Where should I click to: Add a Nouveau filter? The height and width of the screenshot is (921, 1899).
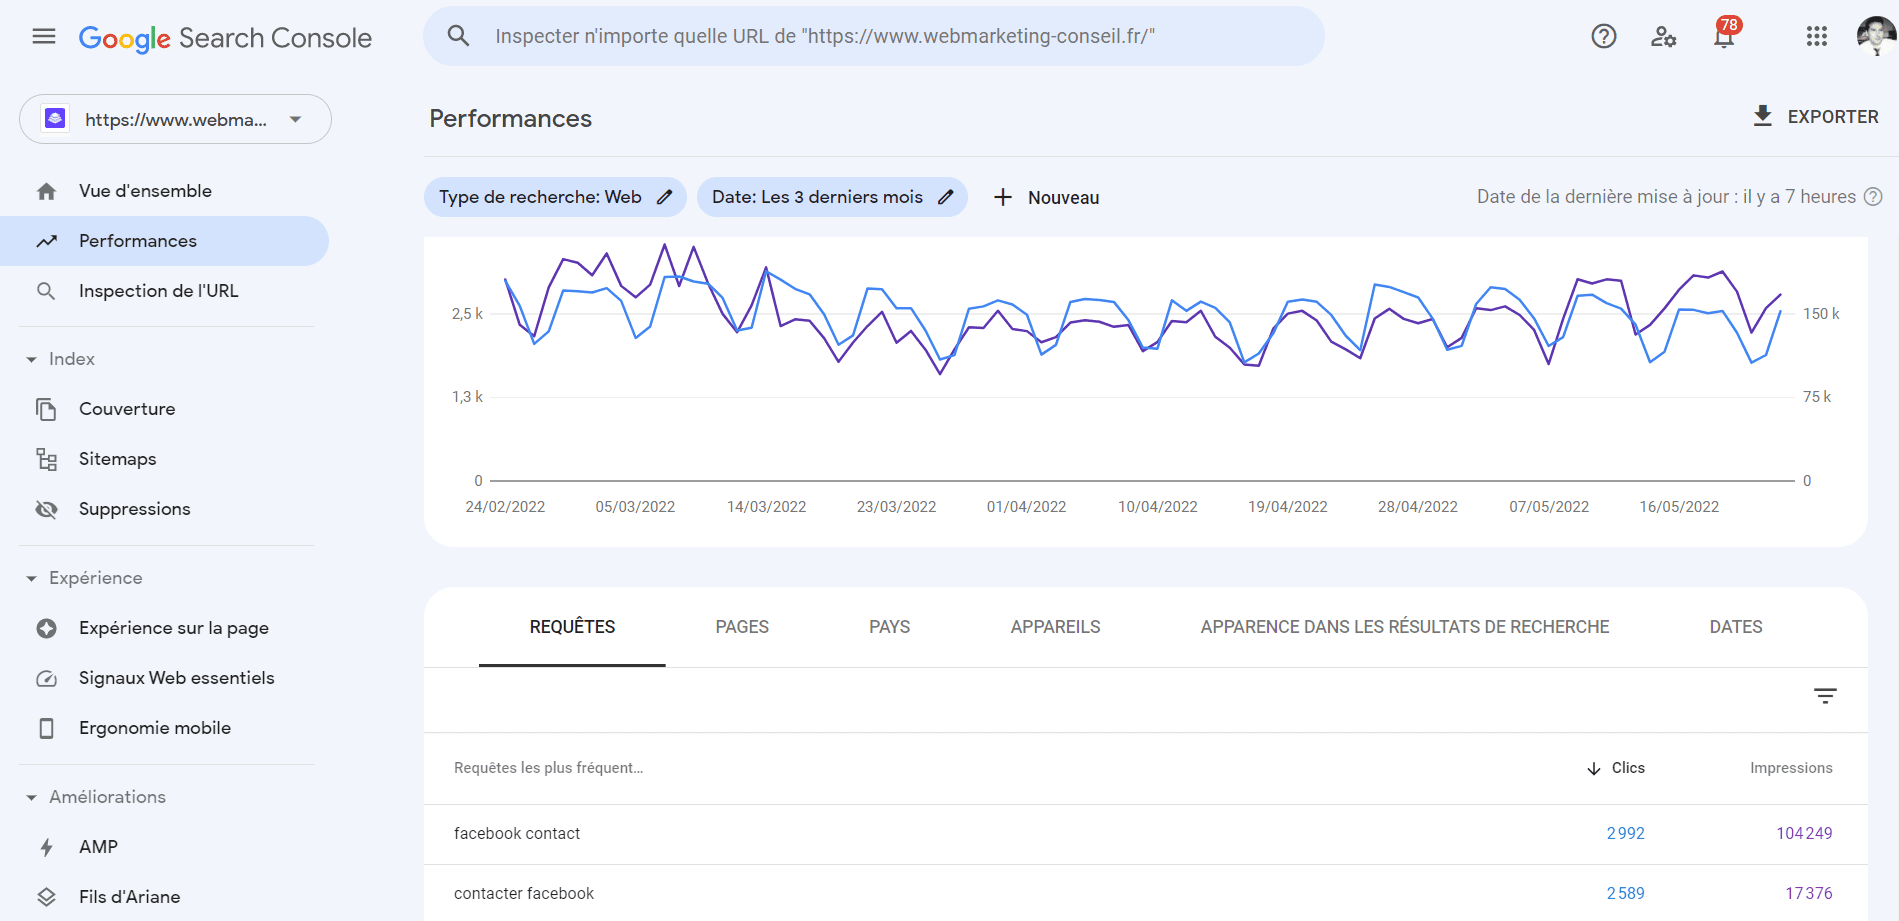pyautogui.click(x=1046, y=197)
